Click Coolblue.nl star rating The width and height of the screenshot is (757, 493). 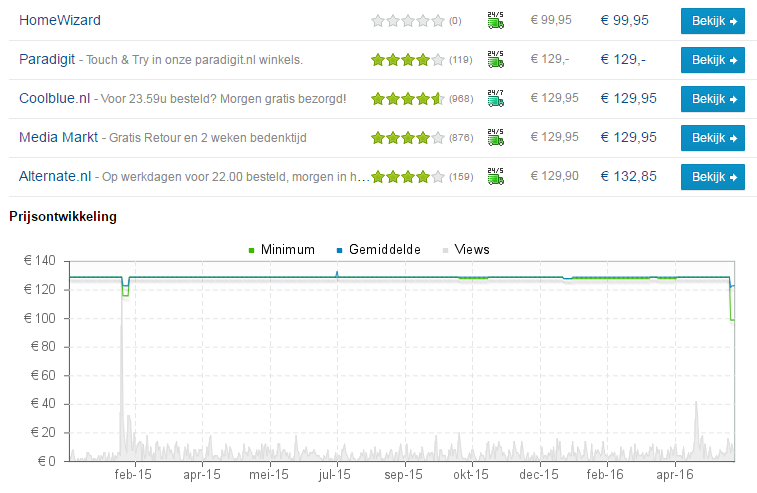tap(408, 99)
